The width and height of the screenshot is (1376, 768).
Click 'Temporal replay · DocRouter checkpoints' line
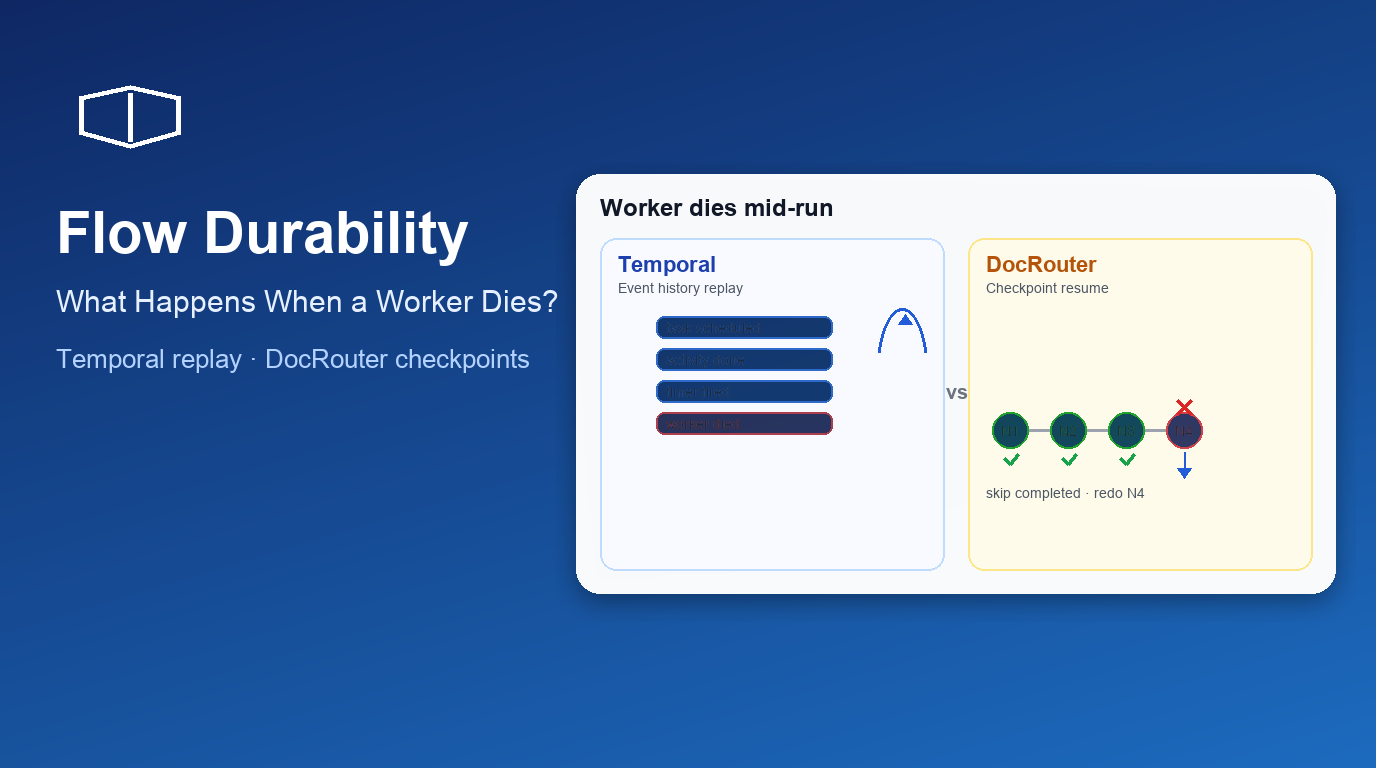tap(293, 359)
